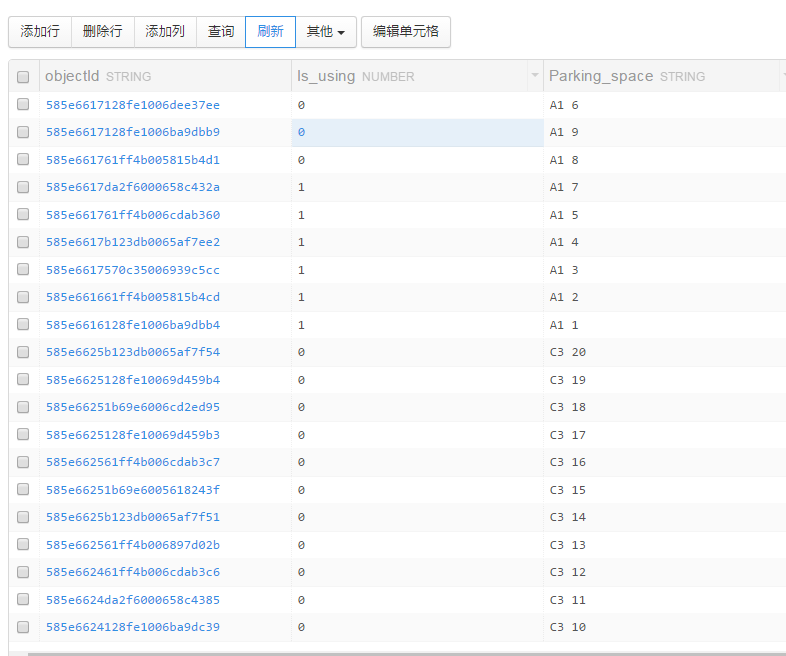
Task: Tick the checkbox for row A1 5
Action: click(x=23, y=214)
